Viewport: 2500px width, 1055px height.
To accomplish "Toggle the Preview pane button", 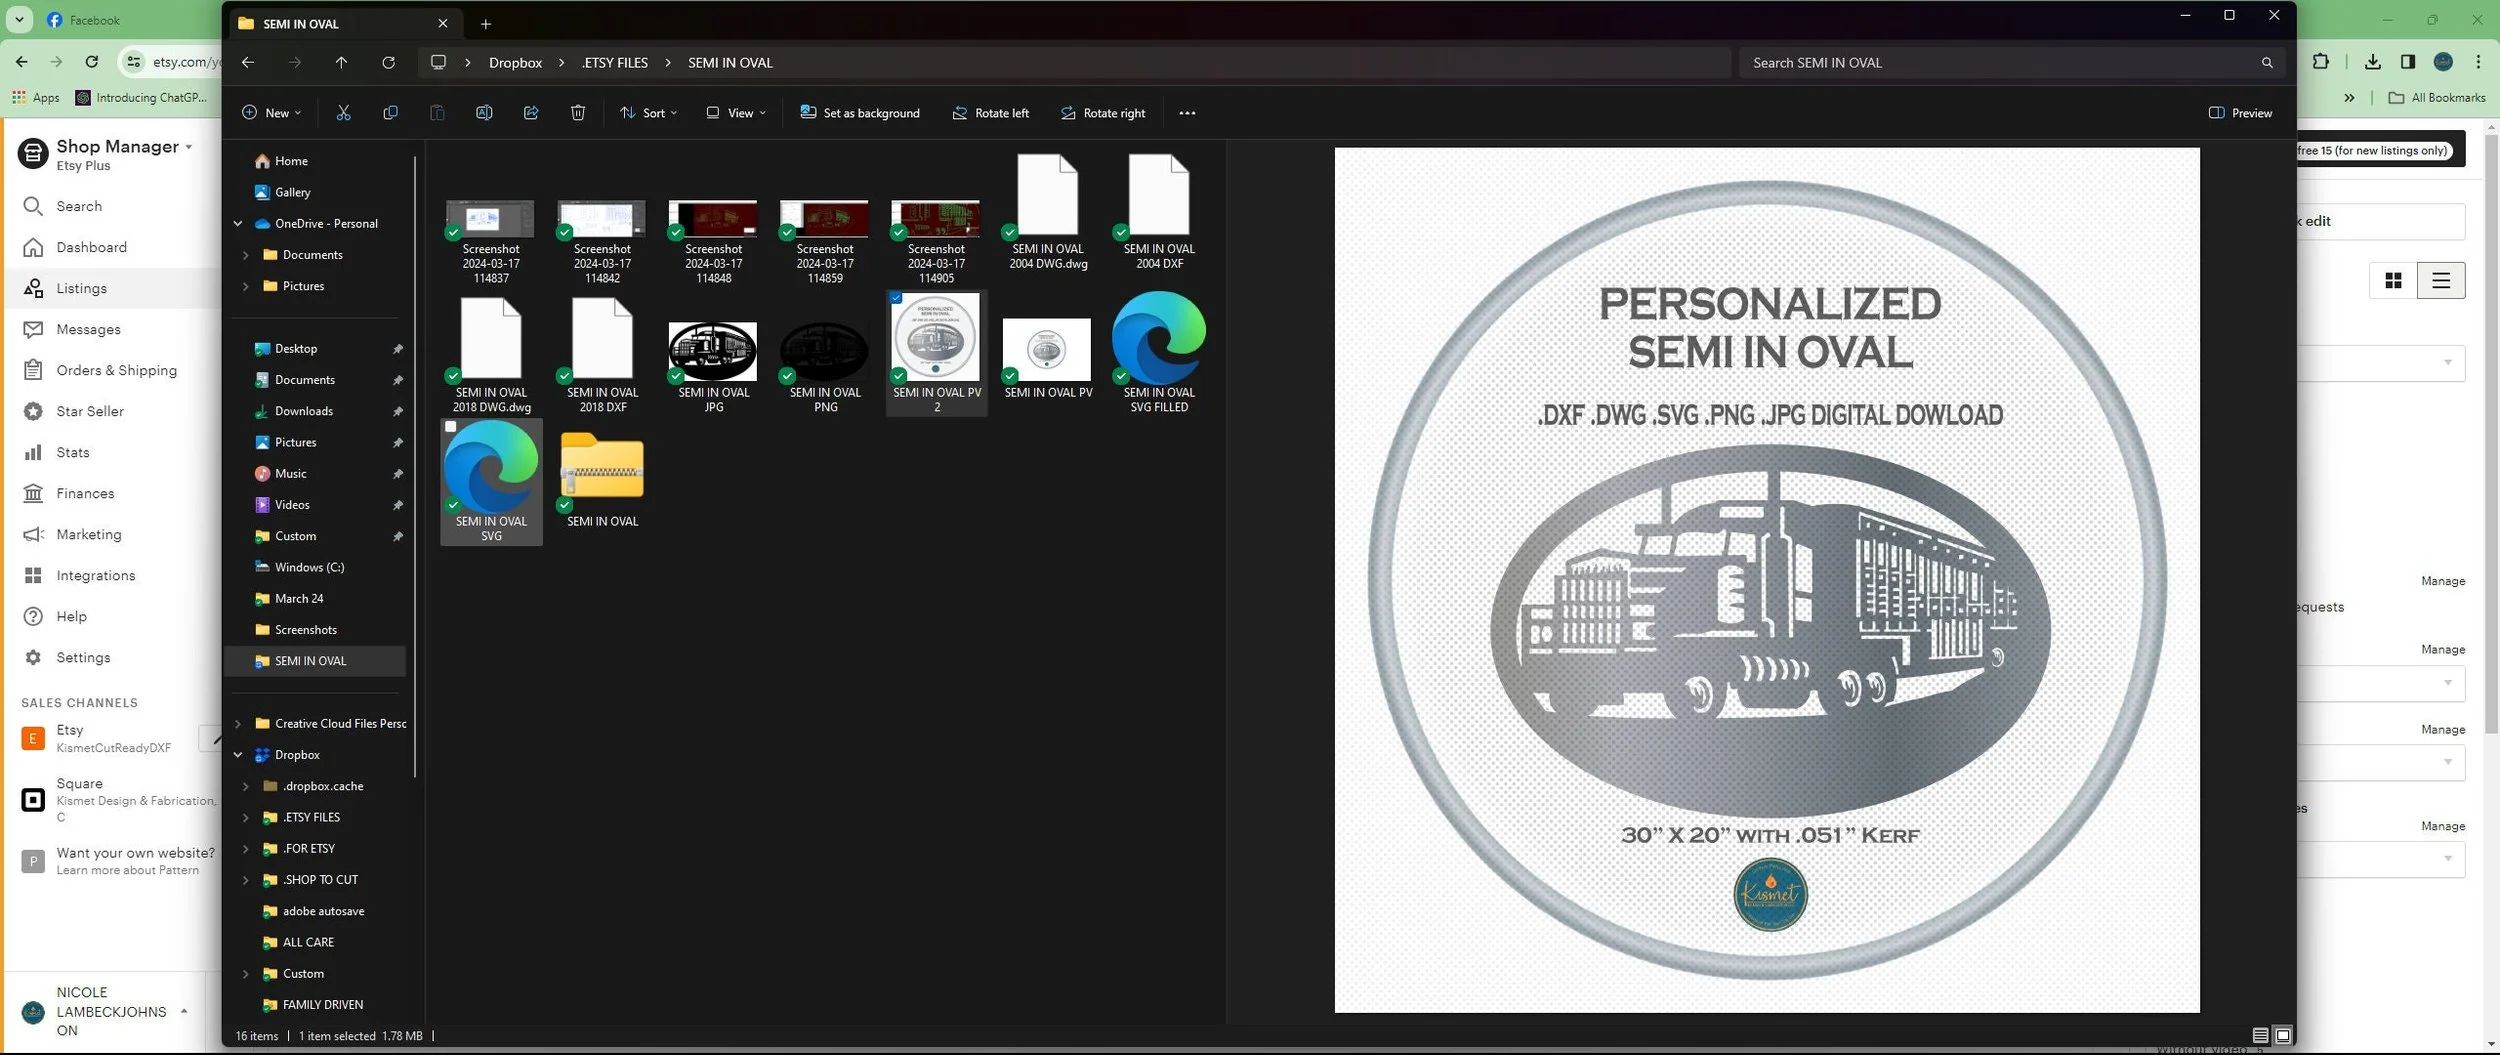I will point(2240,113).
